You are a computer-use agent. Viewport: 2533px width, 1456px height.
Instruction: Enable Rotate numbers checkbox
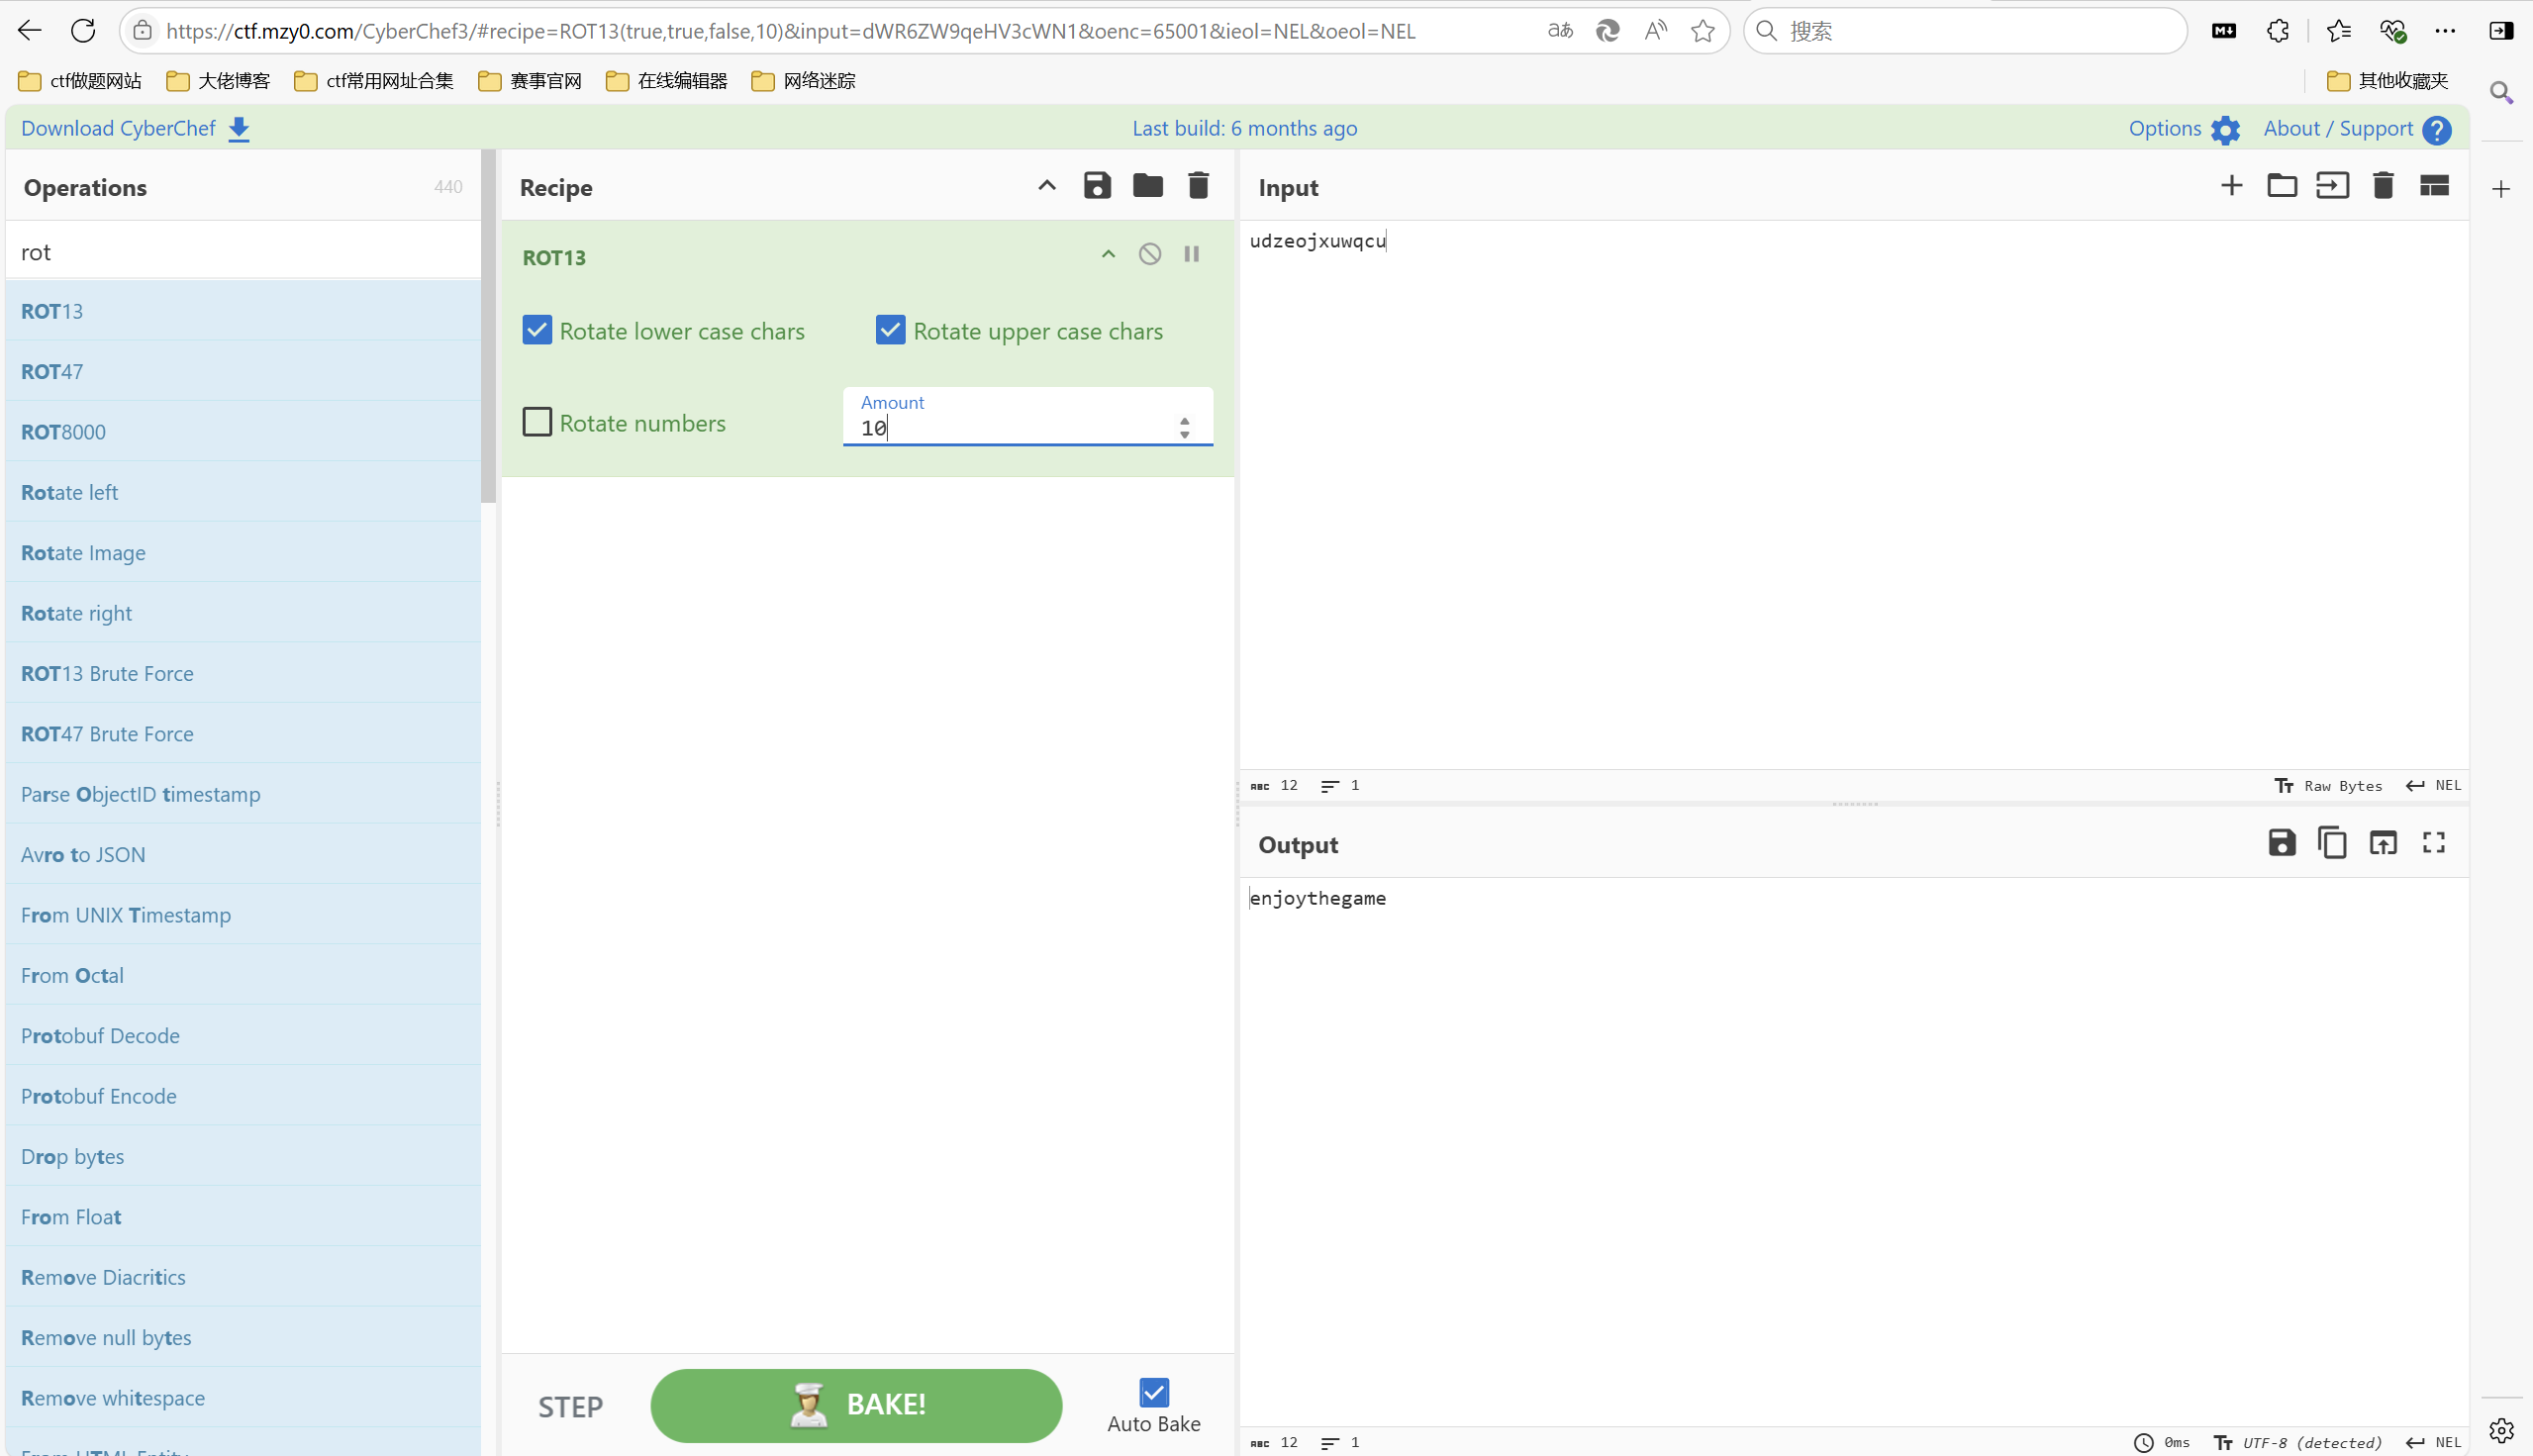click(537, 422)
